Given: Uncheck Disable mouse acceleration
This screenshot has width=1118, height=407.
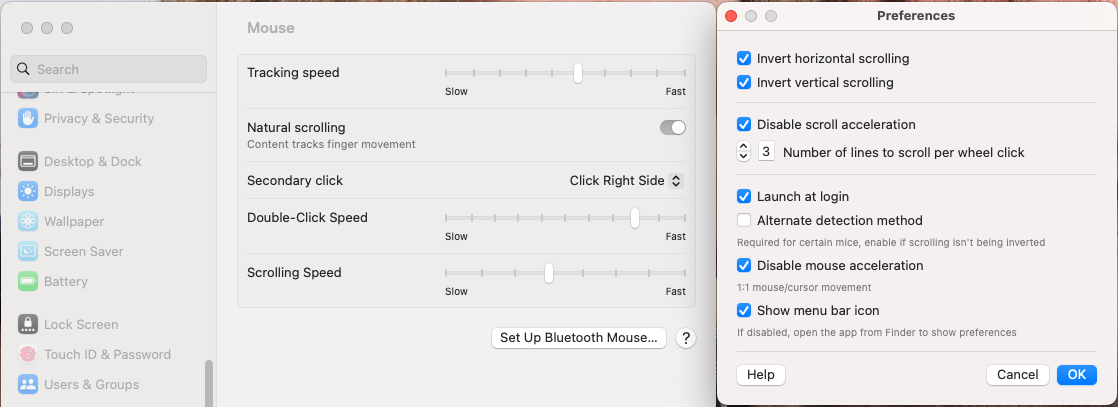Looking at the screenshot, I should (744, 266).
